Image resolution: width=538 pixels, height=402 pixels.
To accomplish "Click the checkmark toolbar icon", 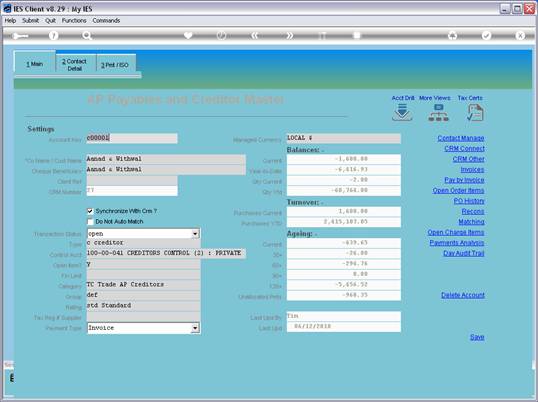I will click(x=486, y=35).
